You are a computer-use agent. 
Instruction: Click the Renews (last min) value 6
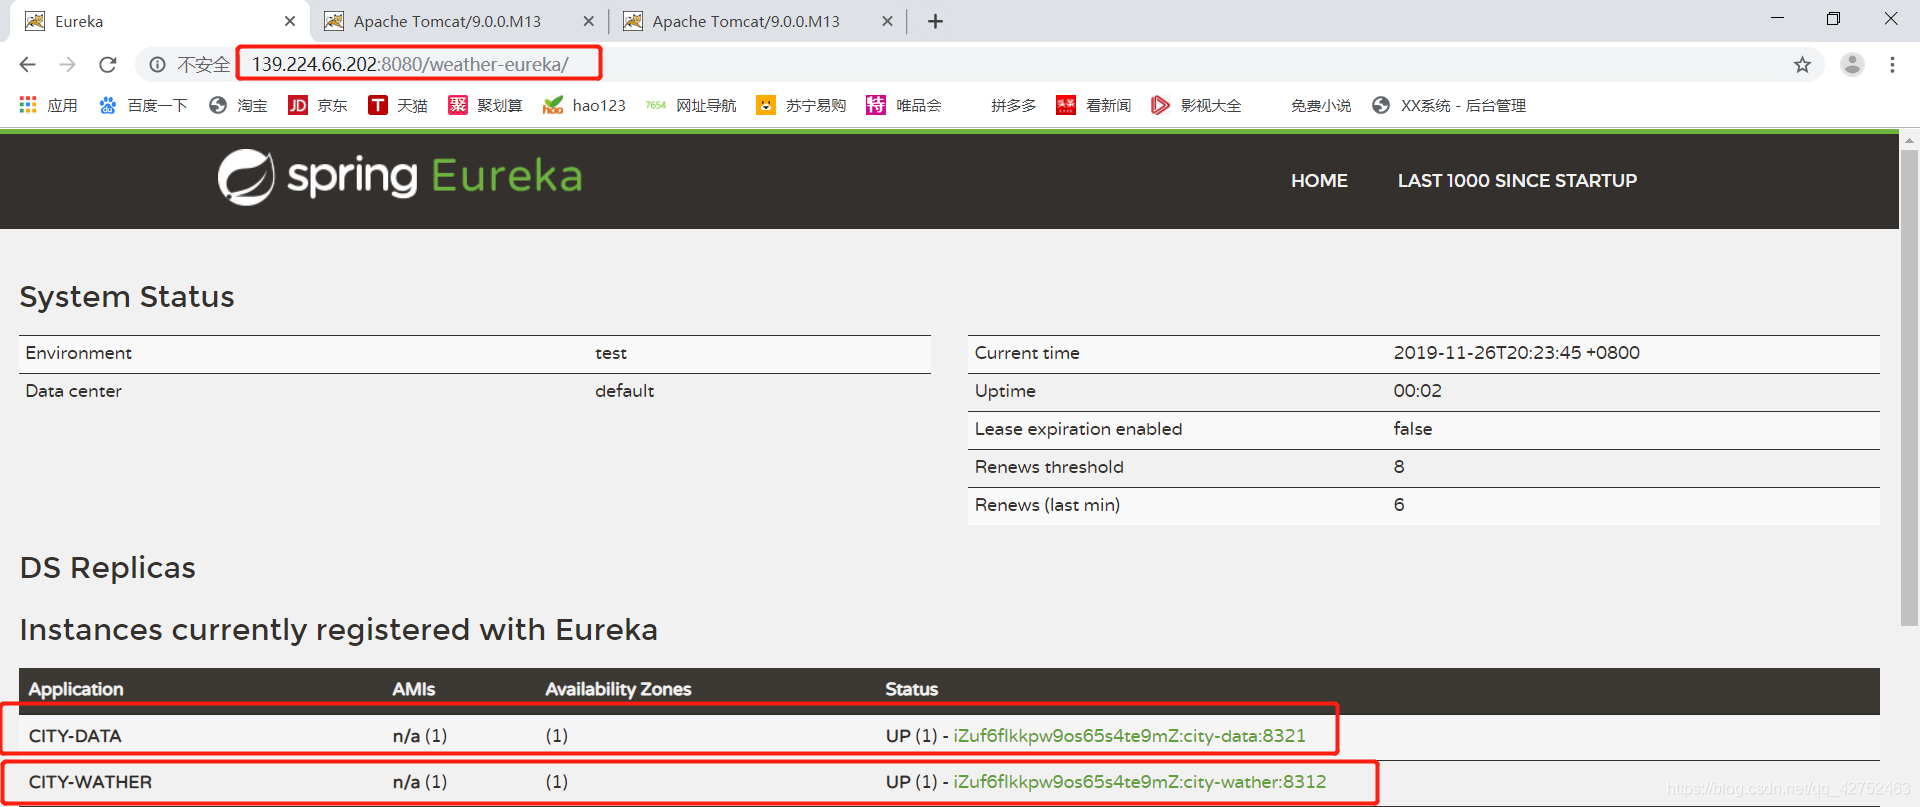1399,505
